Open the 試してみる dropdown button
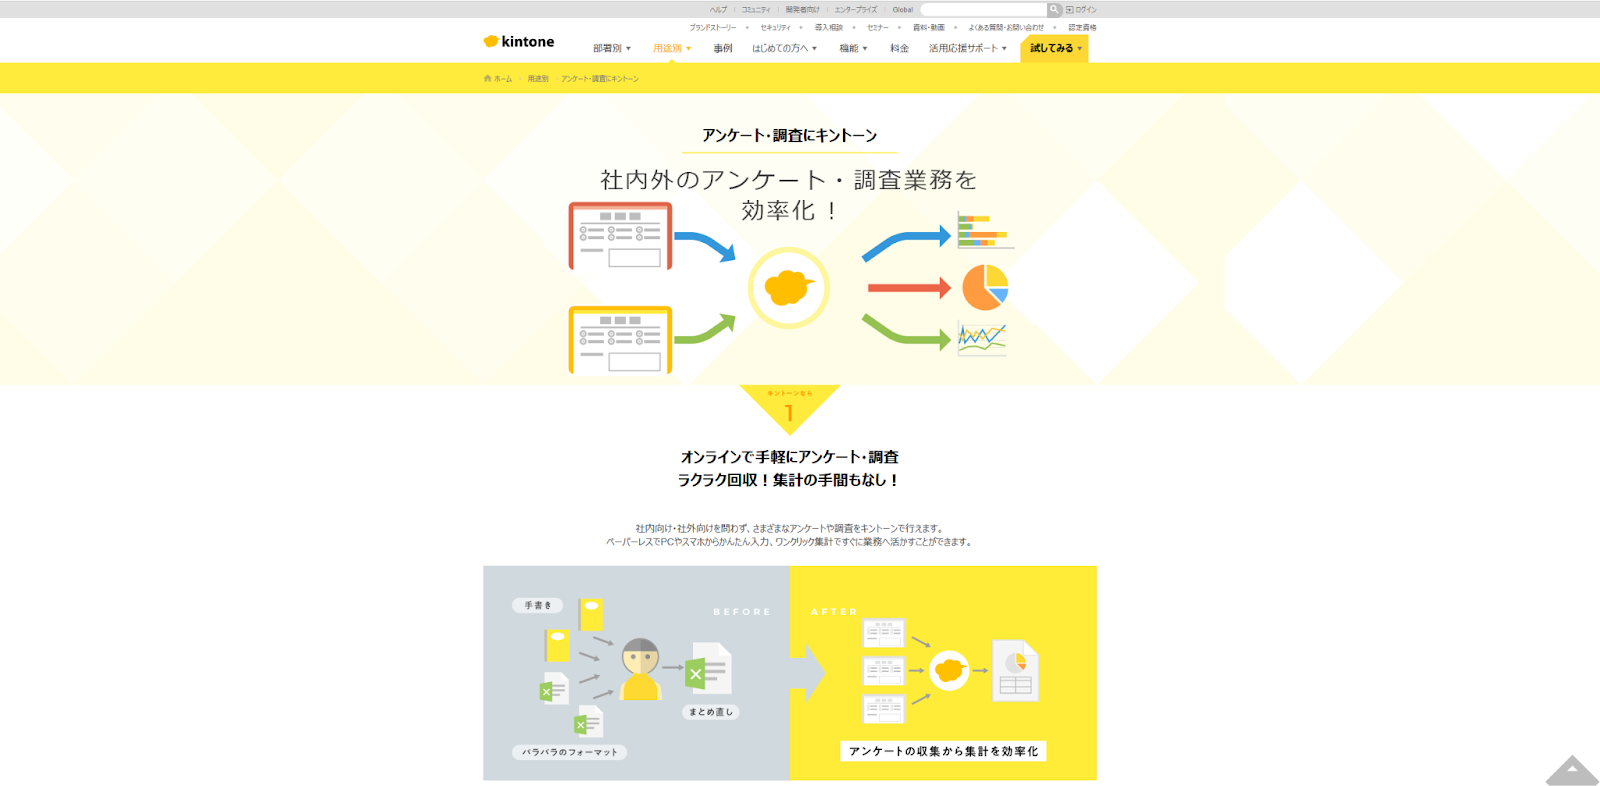The height and width of the screenshot is (786, 1600). 1054,48
